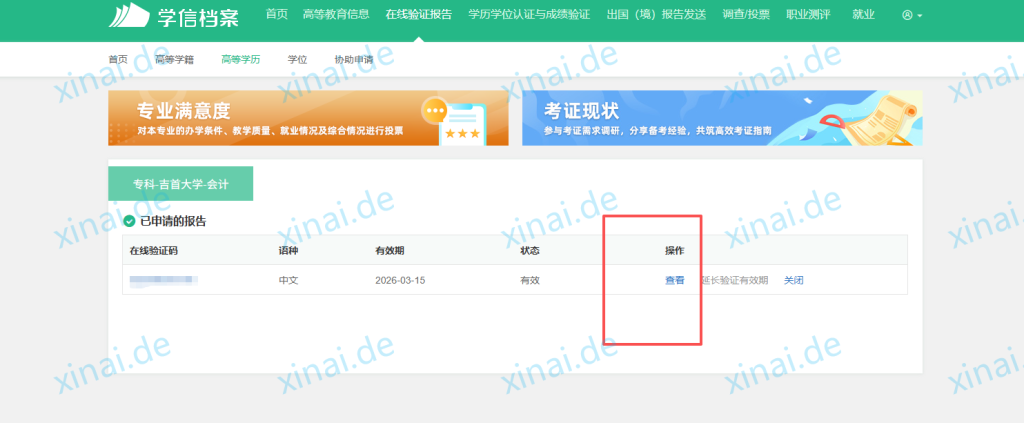Click 查看 to view the report
1024x423 pixels.
coord(675,280)
